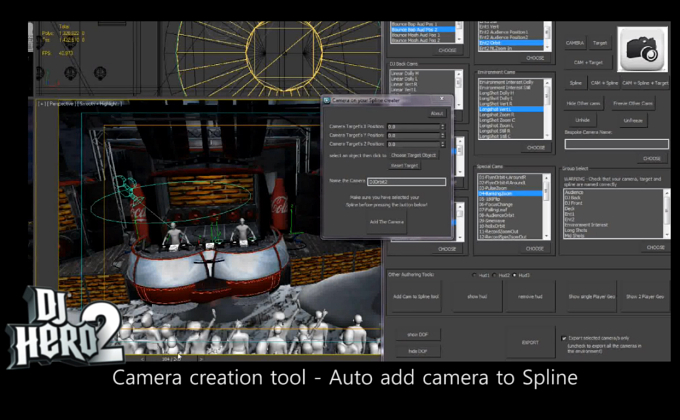This screenshot has width=680, height=420.
Task: Select Longshot Zoom C in Environment Cams list
Action: pos(497,120)
